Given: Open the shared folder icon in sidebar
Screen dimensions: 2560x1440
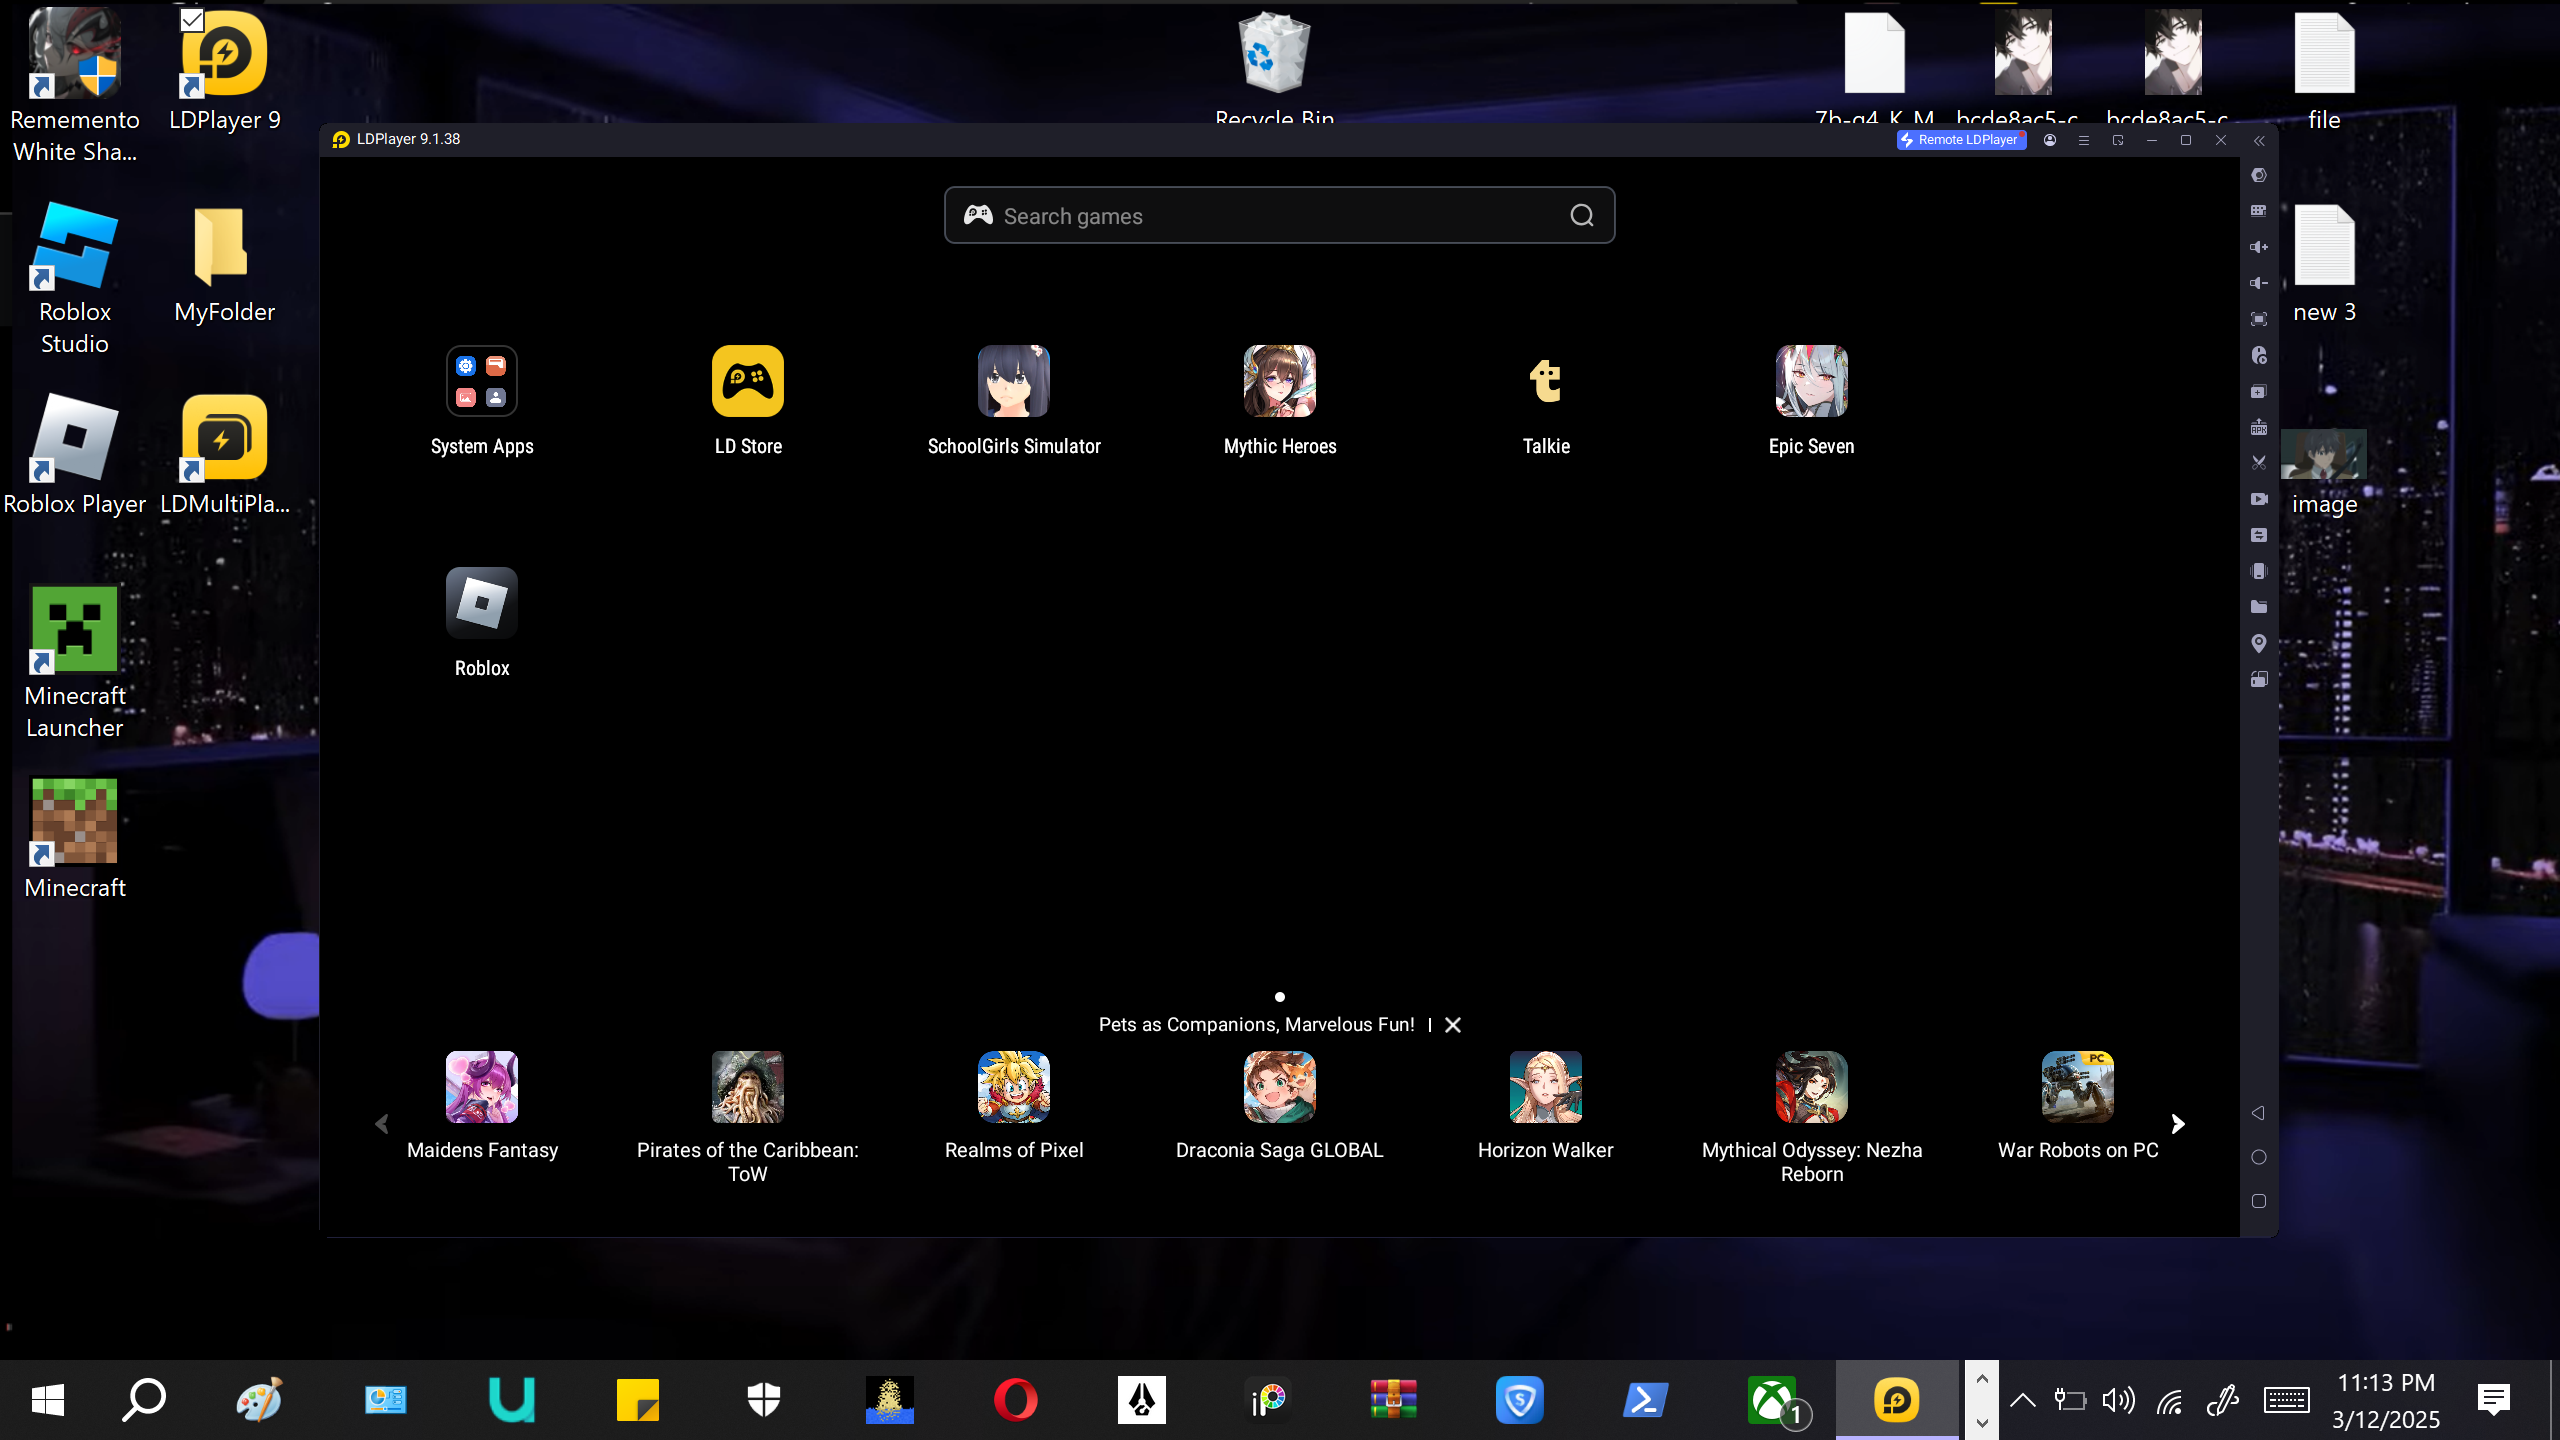Looking at the screenshot, I should point(2258,607).
